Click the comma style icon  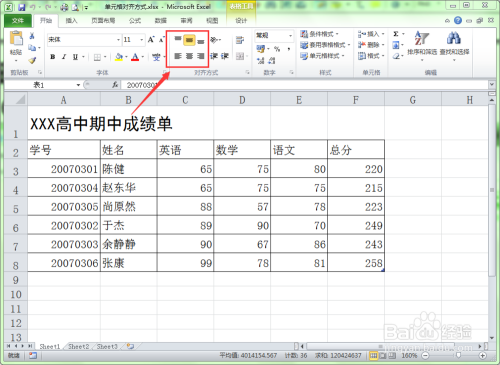coord(288,49)
